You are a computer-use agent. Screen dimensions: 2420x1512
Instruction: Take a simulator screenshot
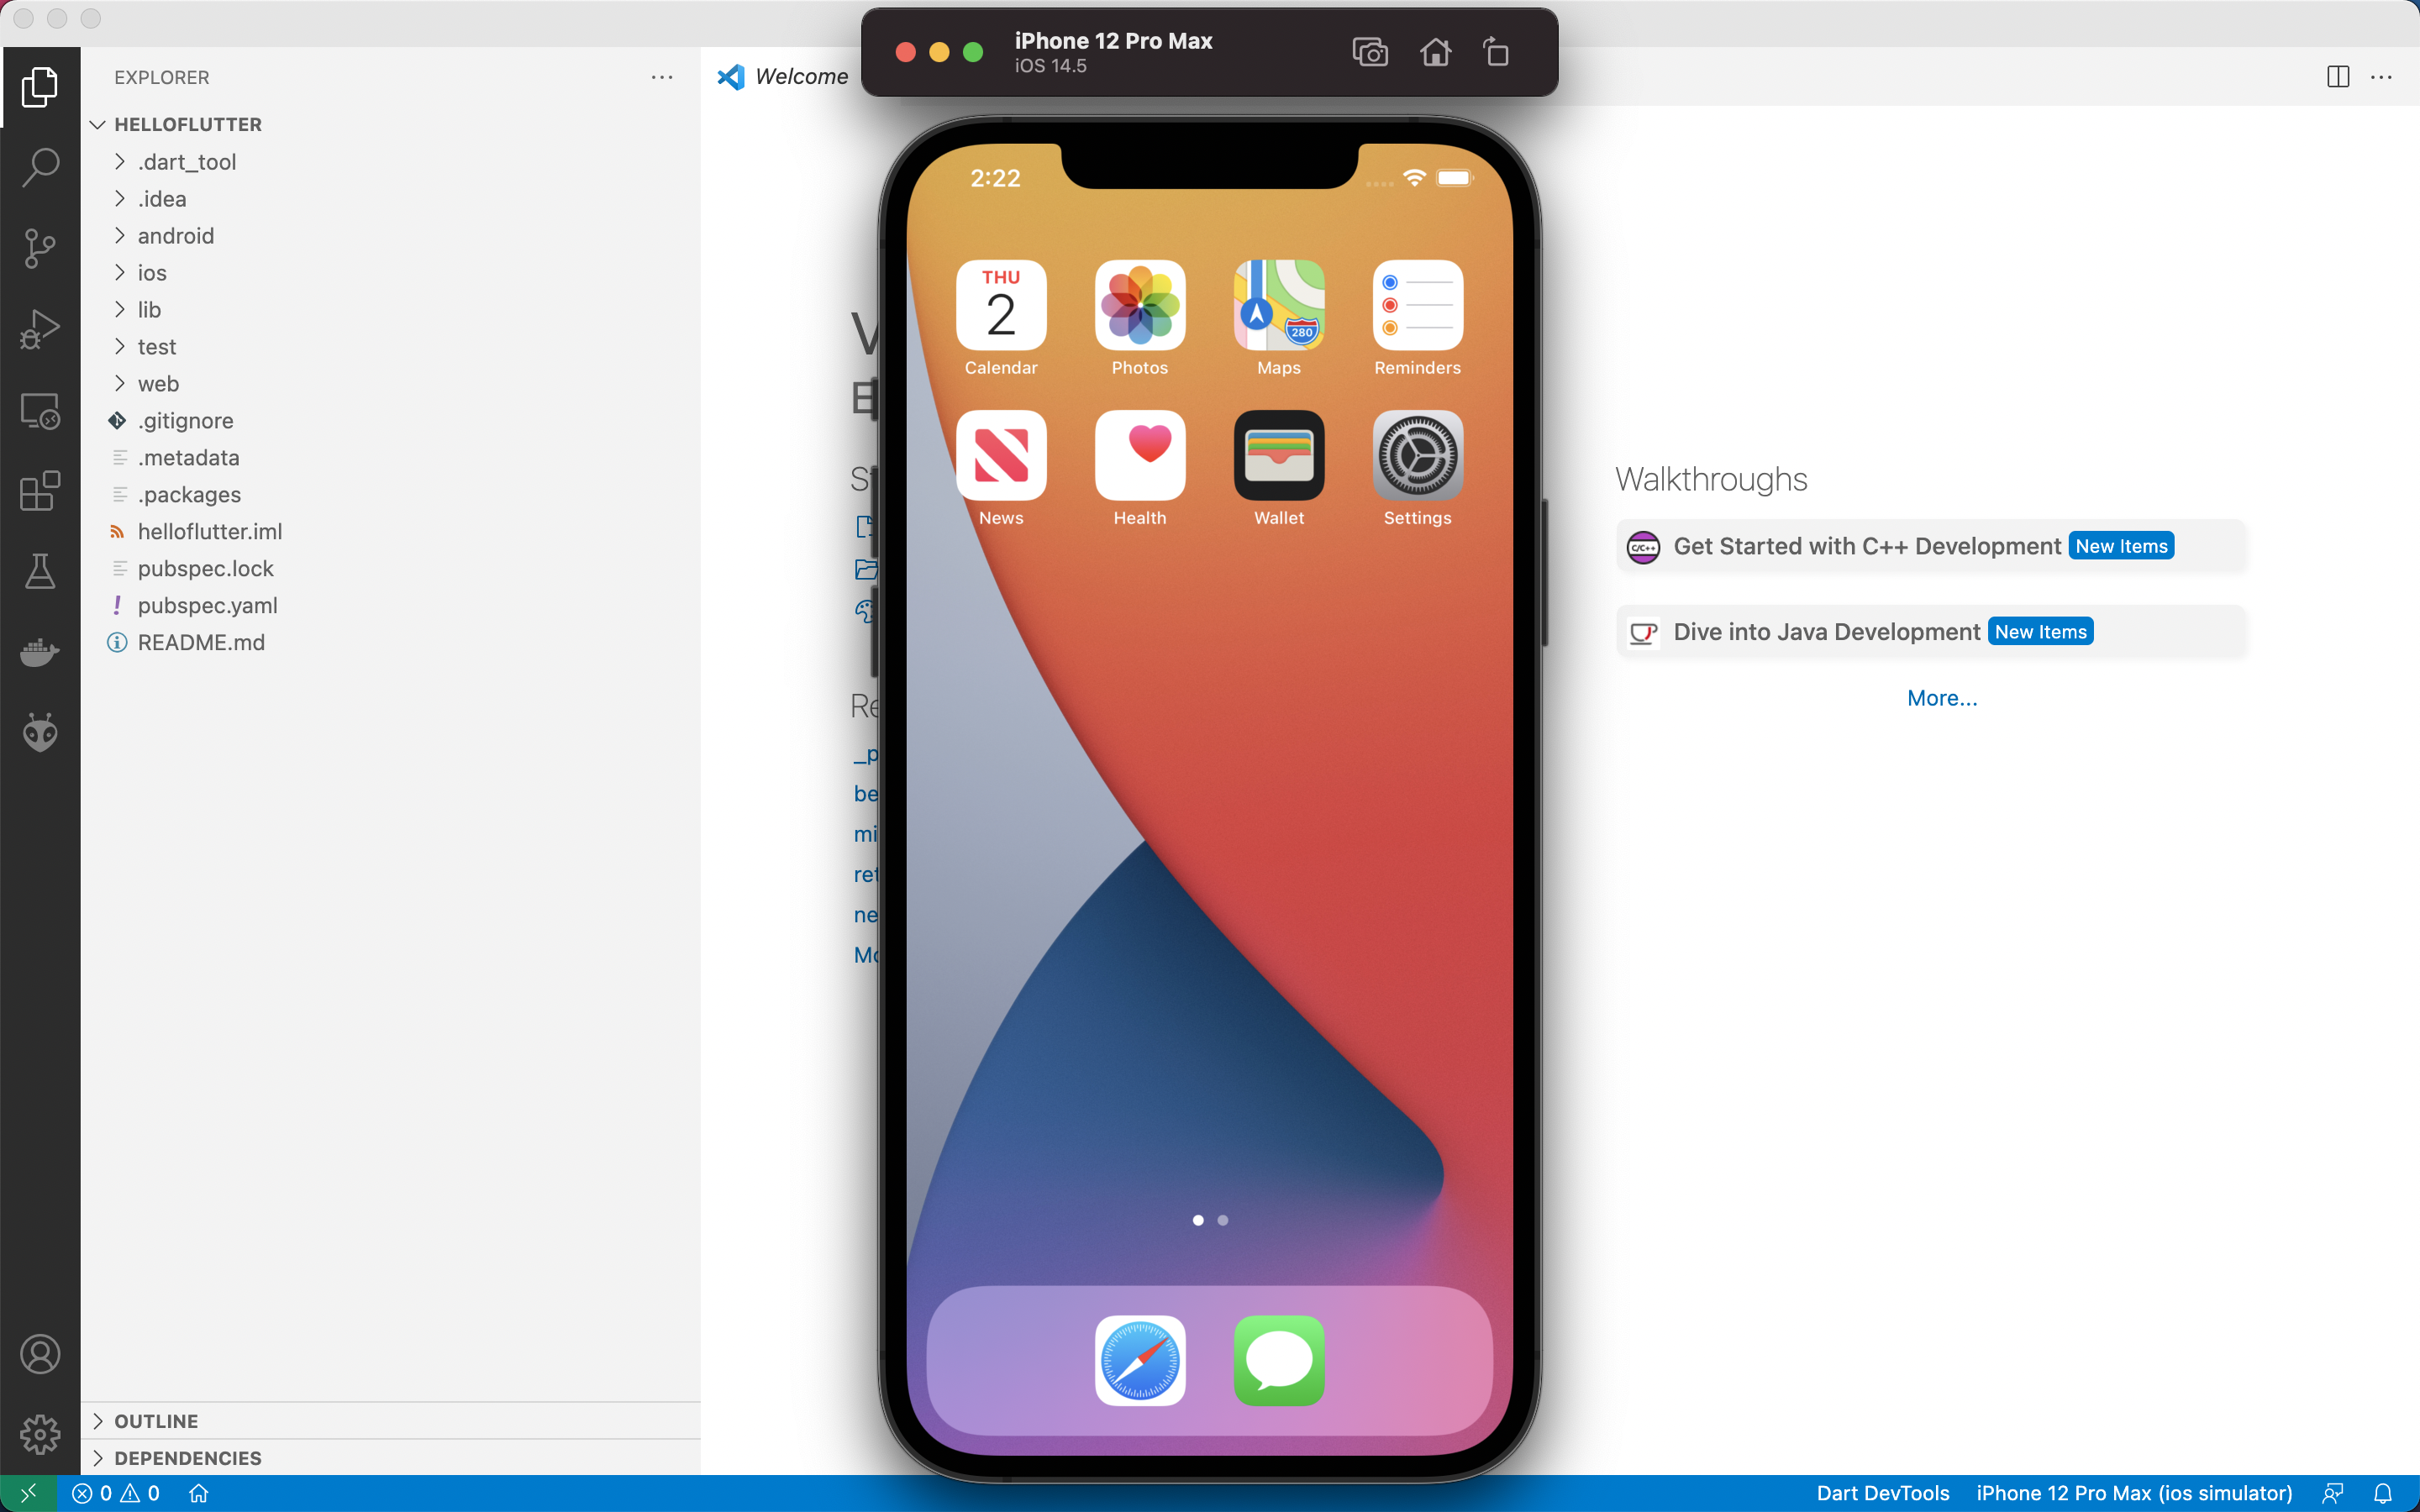point(1370,52)
